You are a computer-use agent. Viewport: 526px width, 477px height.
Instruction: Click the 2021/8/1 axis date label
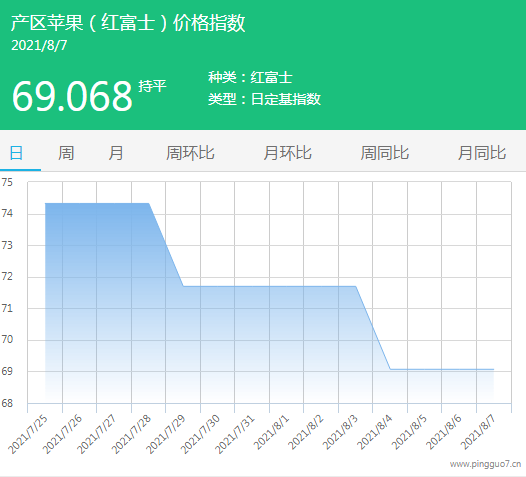pyautogui.click(x=271, y=433)
